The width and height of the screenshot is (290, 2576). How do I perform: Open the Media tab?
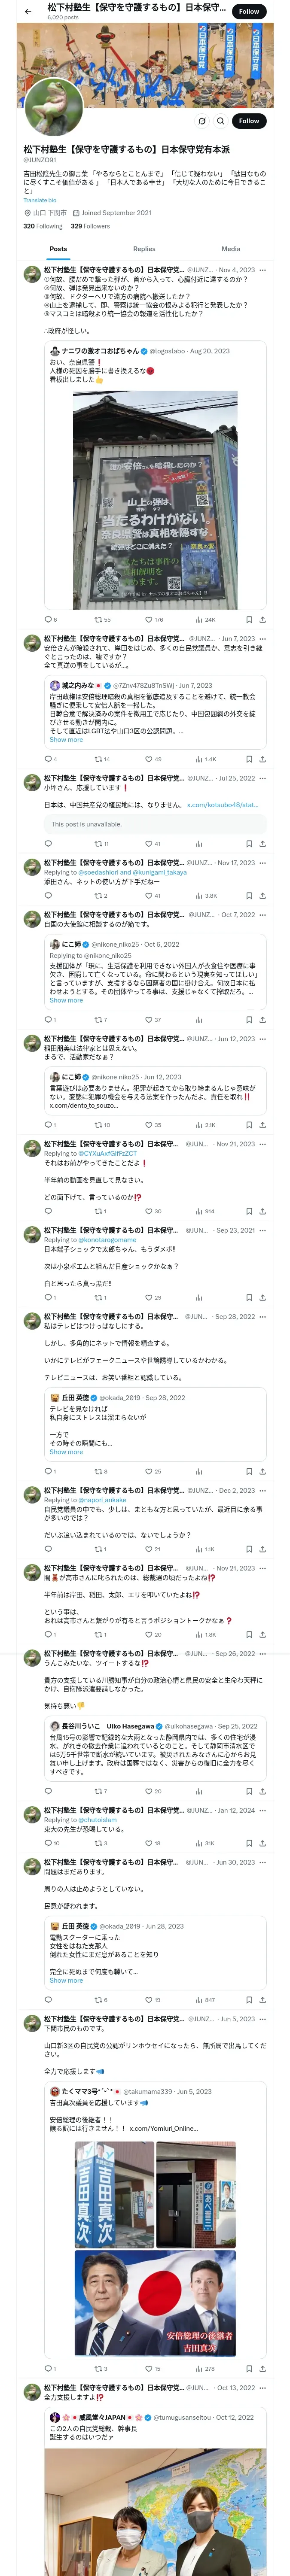[230, 249]
